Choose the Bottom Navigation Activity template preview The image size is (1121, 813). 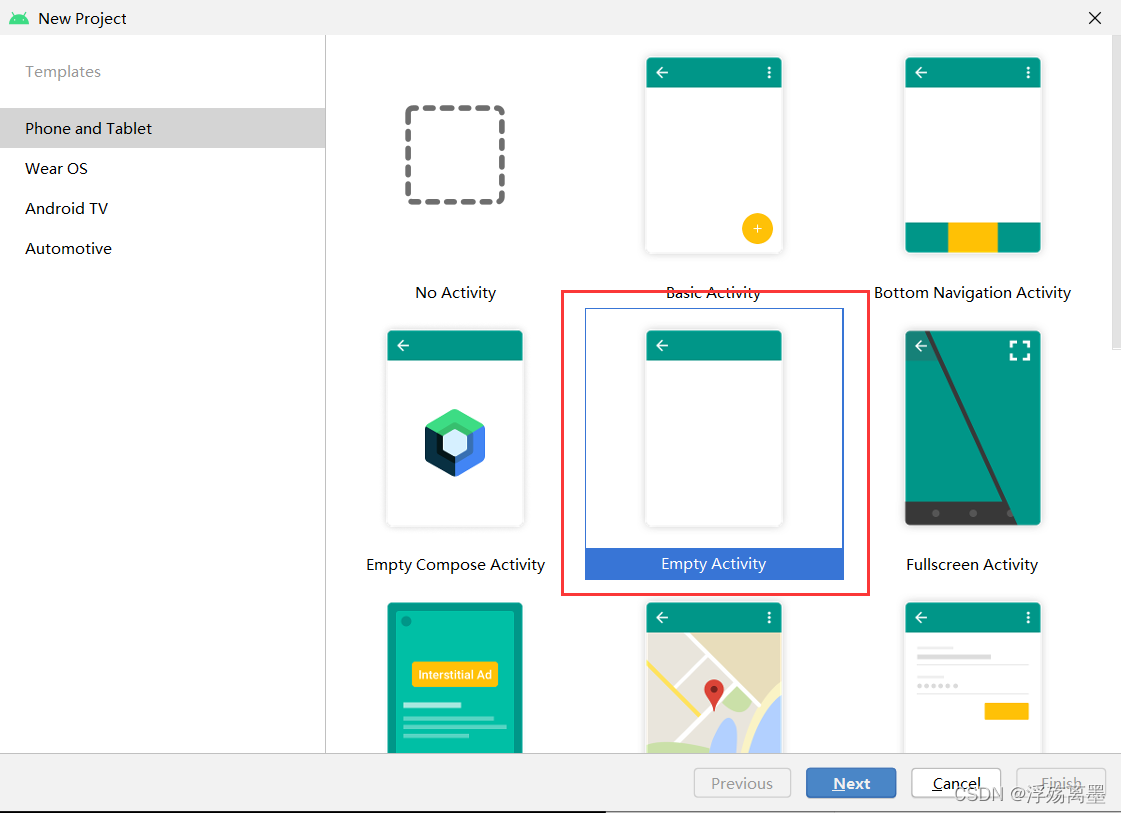pyautogui.click(x=972, y=155)
